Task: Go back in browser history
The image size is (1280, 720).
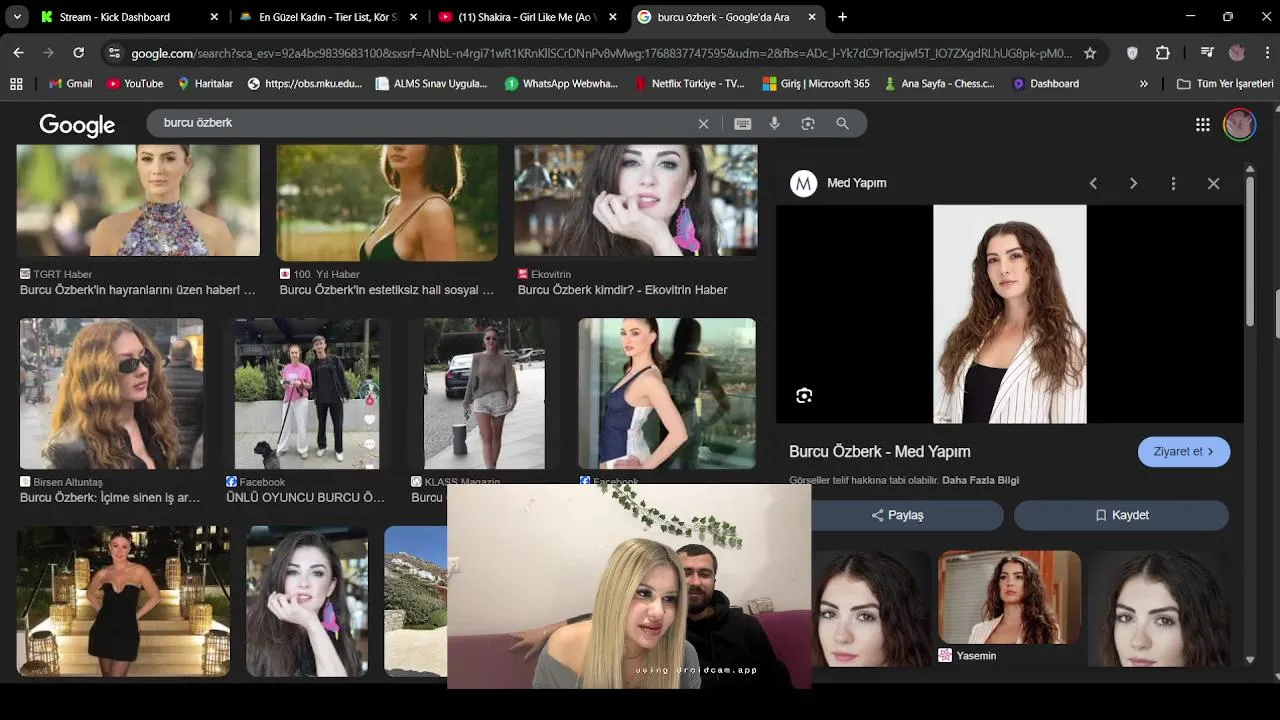Action: 18,53
